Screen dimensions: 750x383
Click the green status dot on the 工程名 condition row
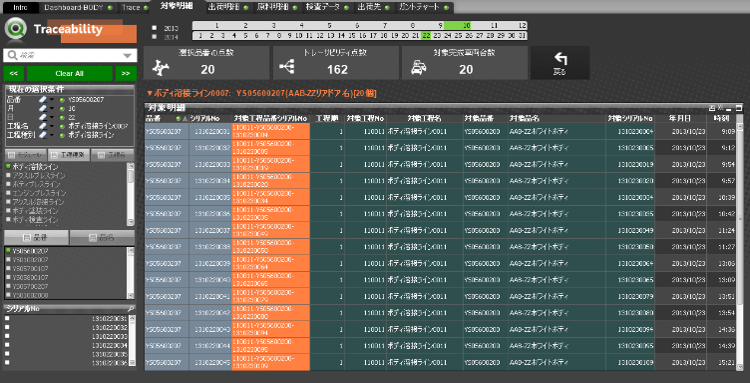pyautogui.click(x=62, y=127)
